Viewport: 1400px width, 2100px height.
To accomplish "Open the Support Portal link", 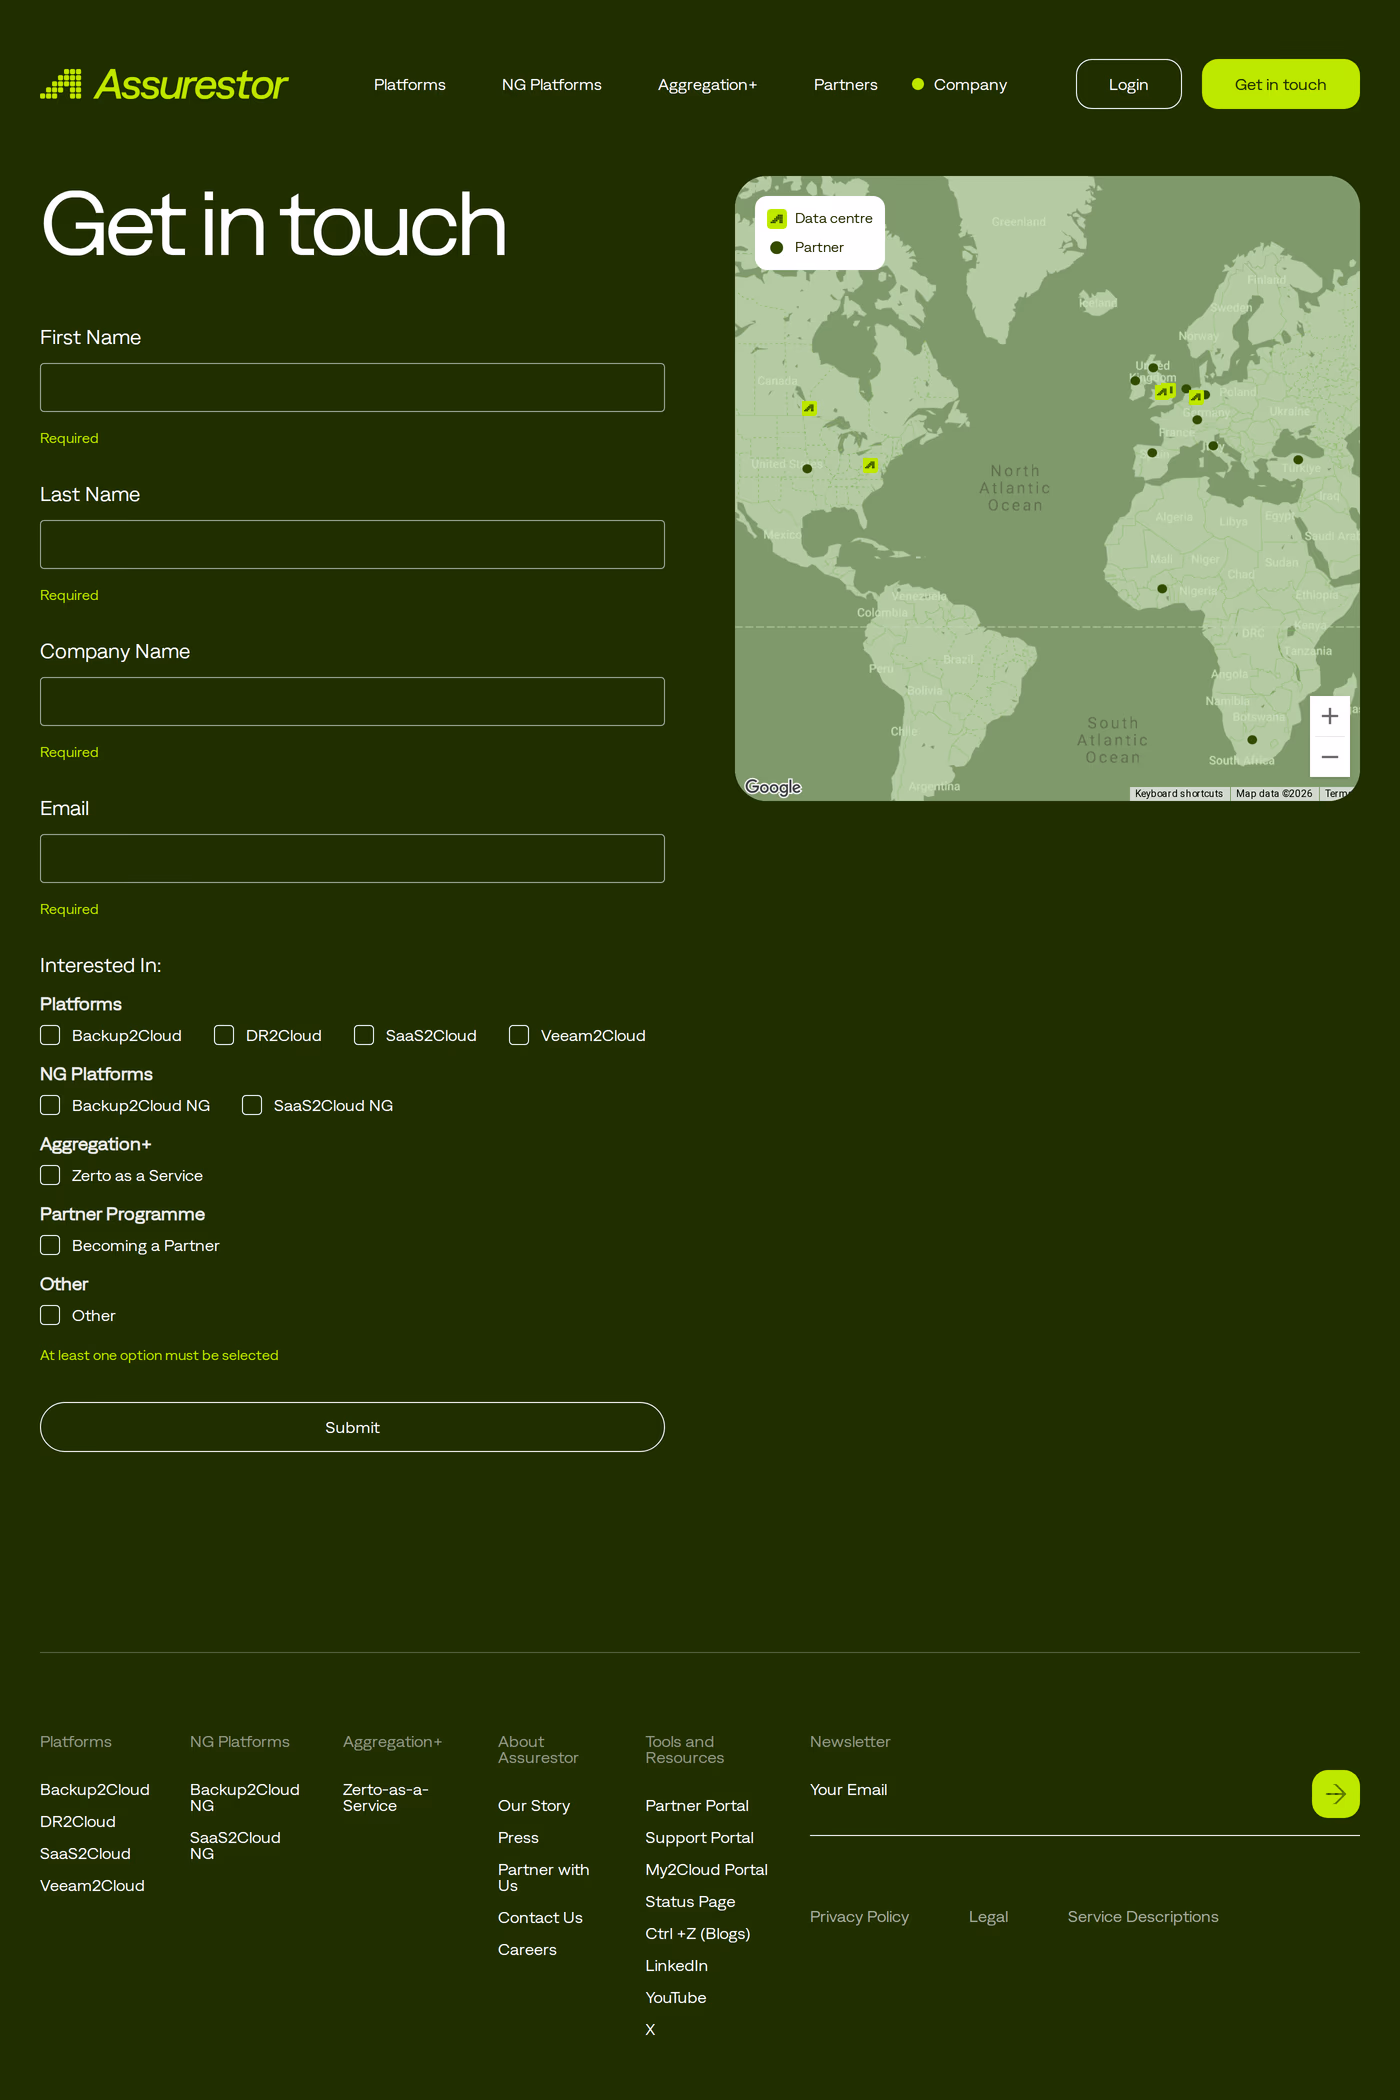I will click(x=699, y=1837).
